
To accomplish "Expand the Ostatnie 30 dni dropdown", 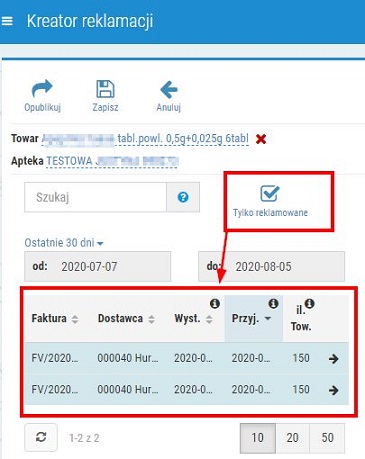I will coord(64,243).
